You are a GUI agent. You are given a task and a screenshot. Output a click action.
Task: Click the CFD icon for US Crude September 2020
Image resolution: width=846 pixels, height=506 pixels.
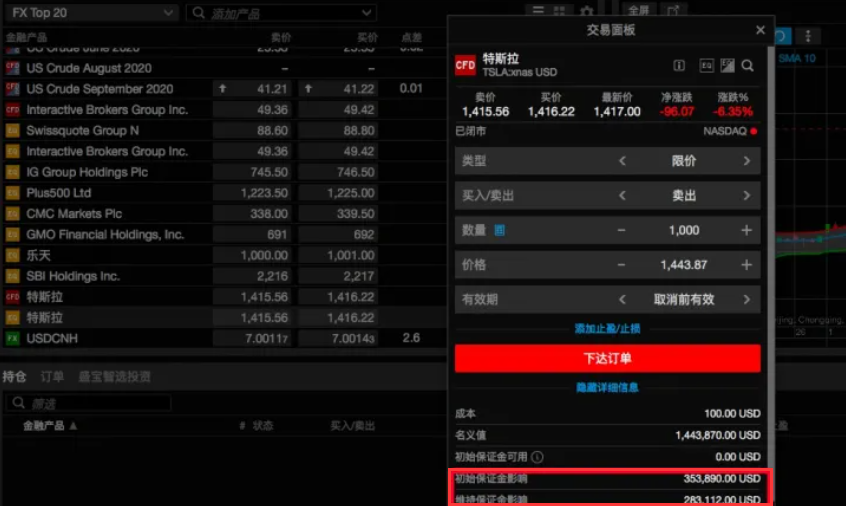12,89
